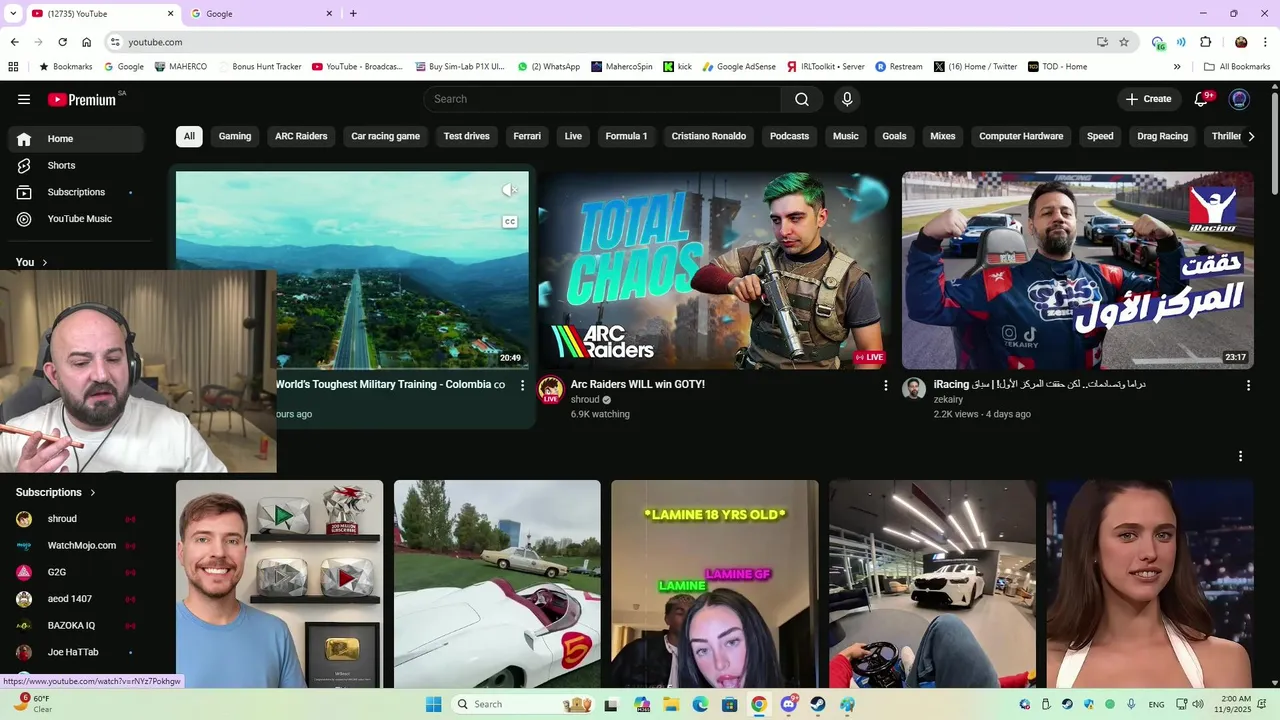Bookmark this page with star icon

[x=1124, y=42]
